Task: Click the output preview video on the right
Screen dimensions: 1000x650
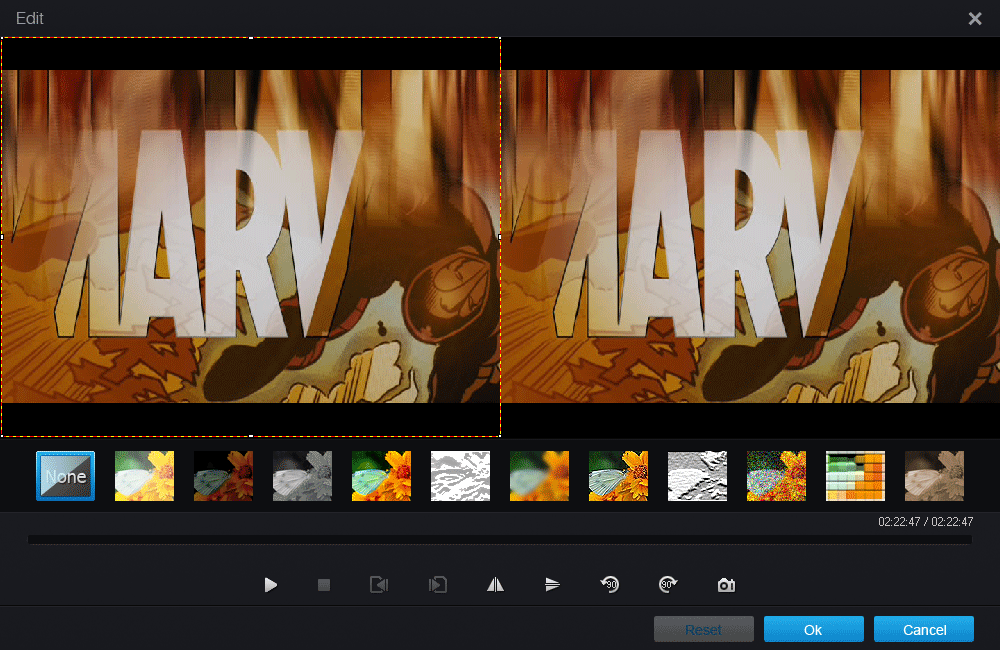Action: point(751,237)
